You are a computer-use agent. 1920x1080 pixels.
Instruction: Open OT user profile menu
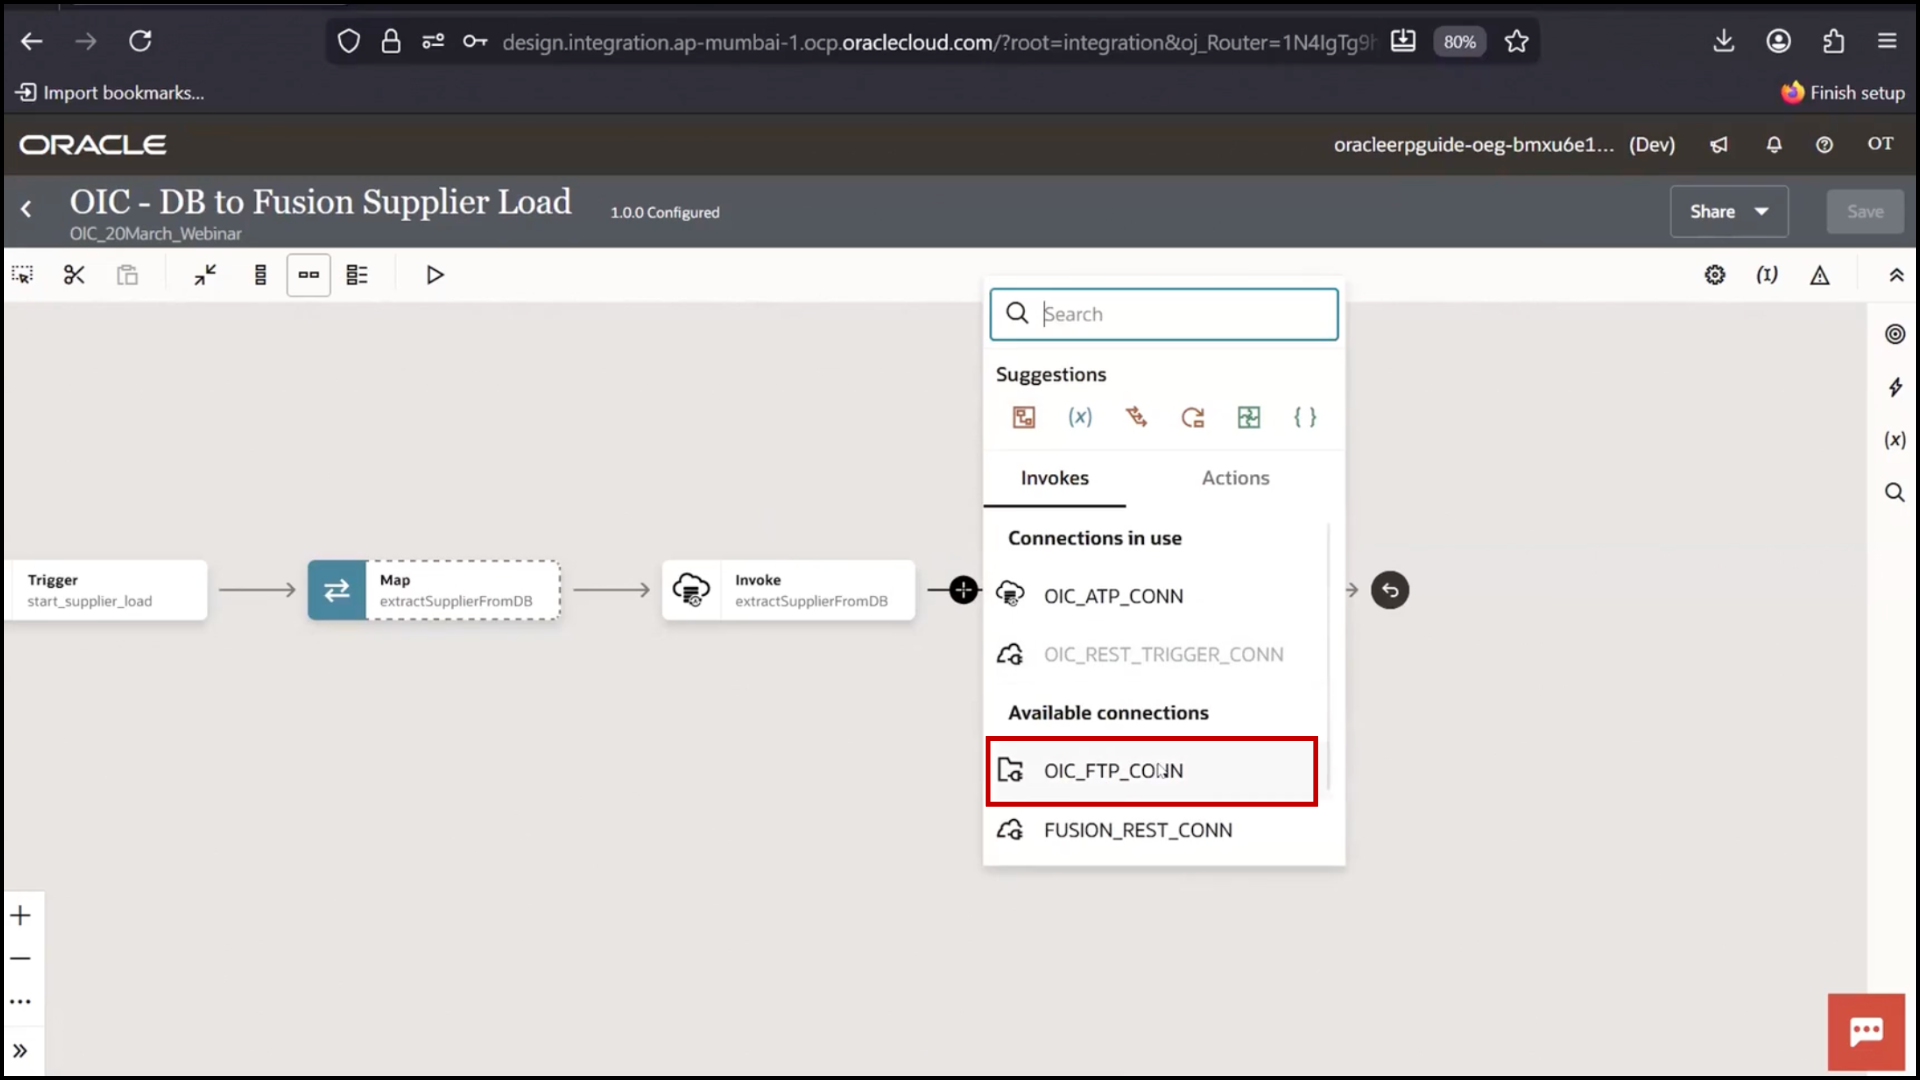click(x=1880, y=144)
